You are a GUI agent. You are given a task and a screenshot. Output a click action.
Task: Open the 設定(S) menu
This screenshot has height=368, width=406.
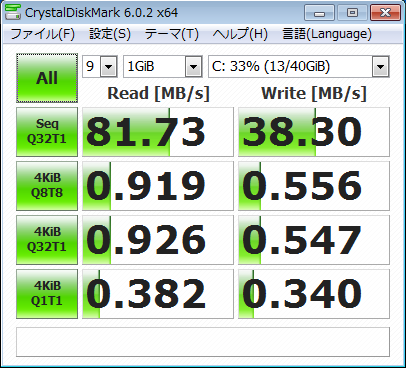[x=110, y=34]
